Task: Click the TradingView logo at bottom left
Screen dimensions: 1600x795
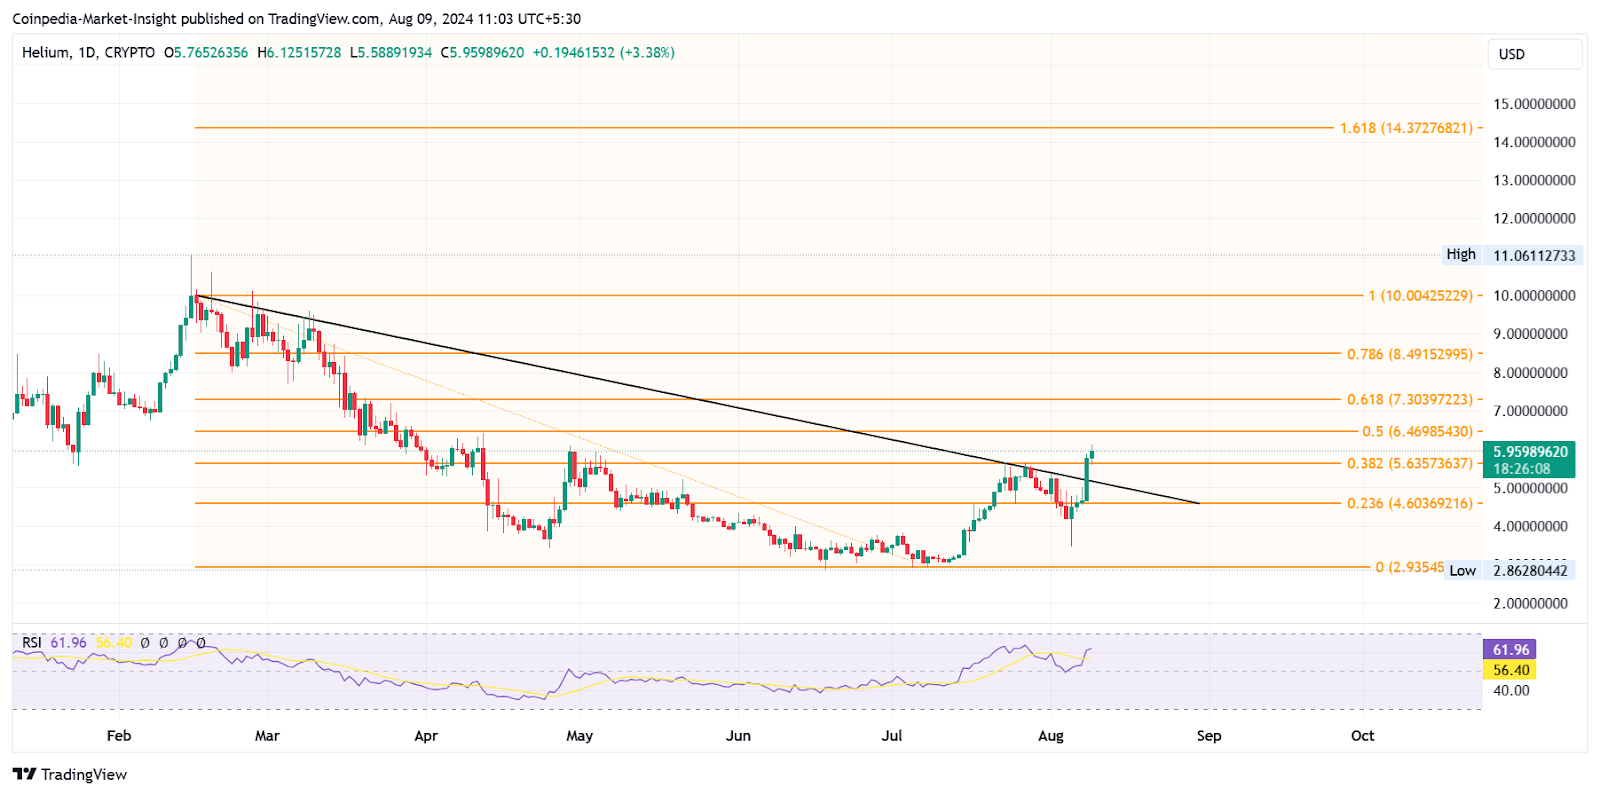Action: tap(70, 774)
